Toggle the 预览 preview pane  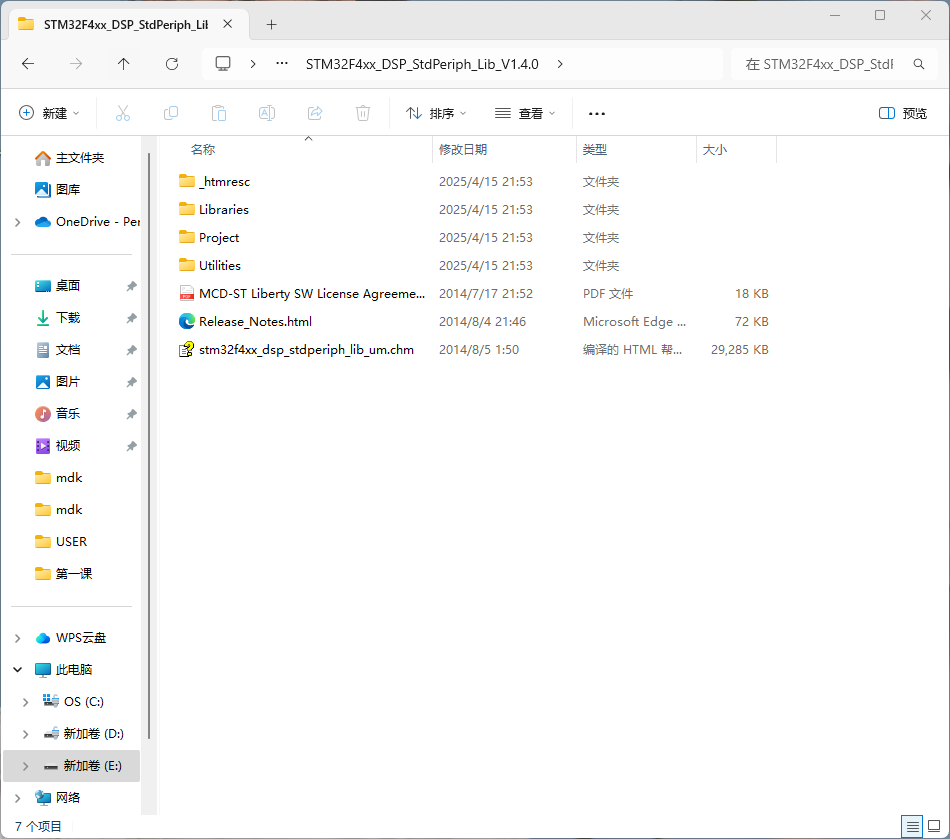(902, 113)
